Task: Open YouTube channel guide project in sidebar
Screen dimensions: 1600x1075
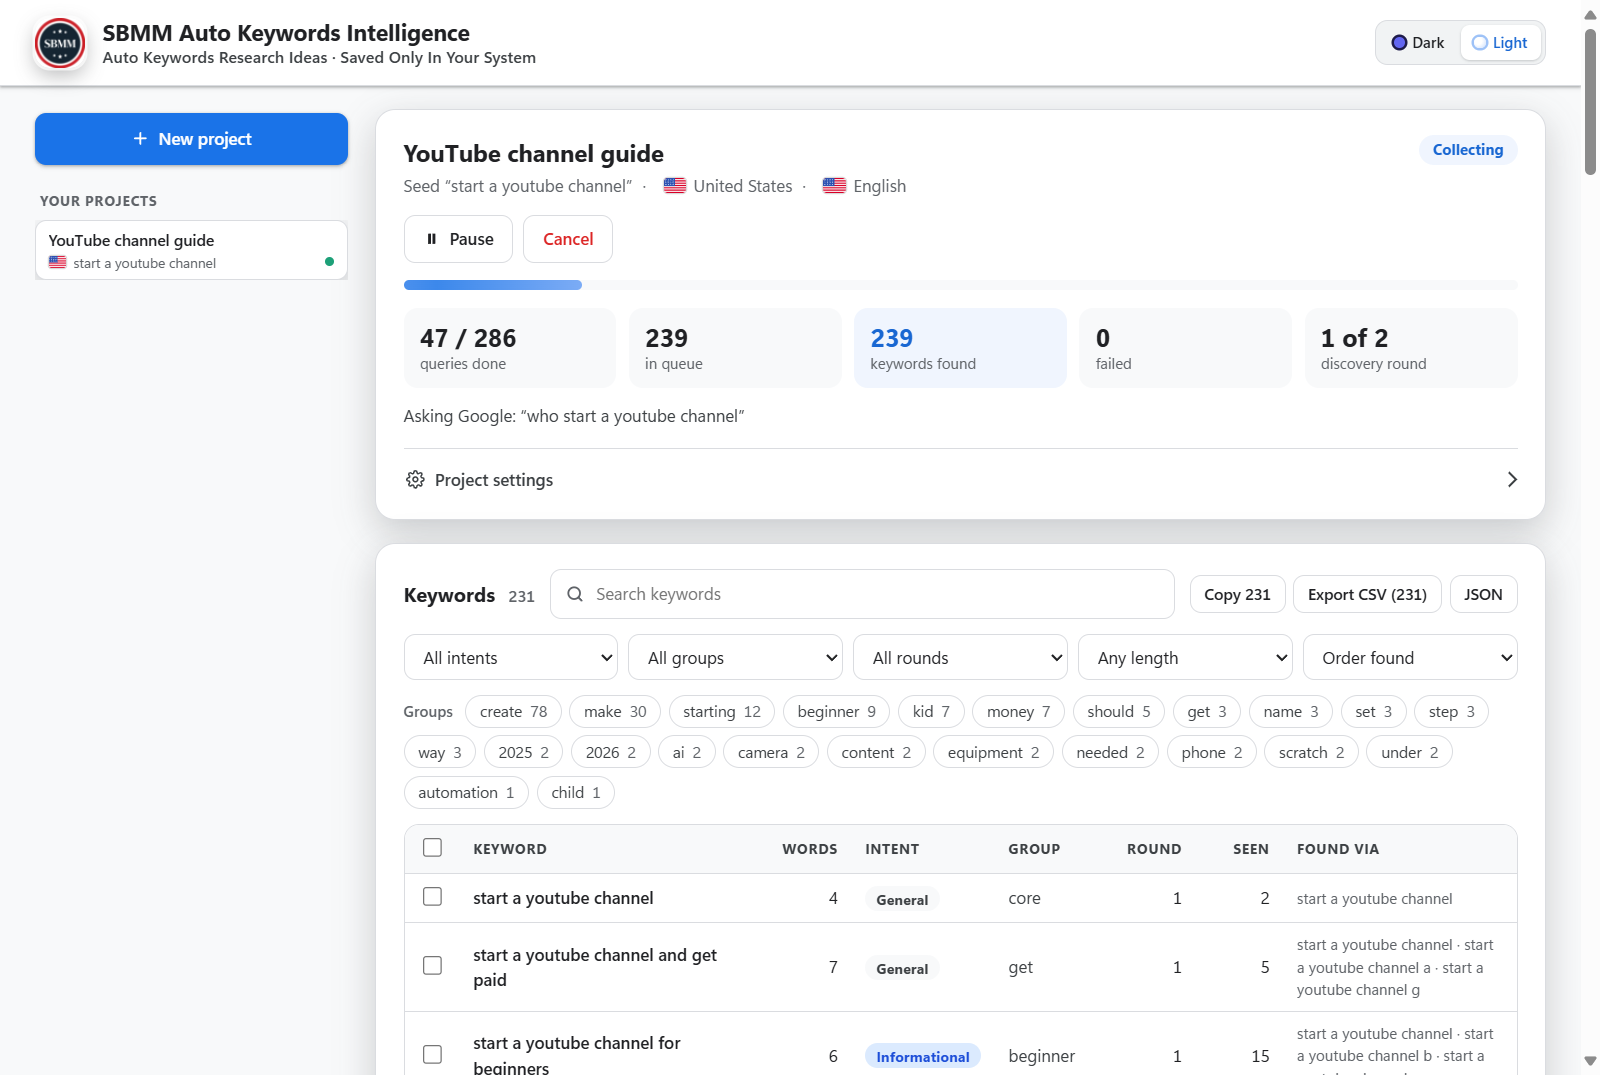Action: point(191,250)
